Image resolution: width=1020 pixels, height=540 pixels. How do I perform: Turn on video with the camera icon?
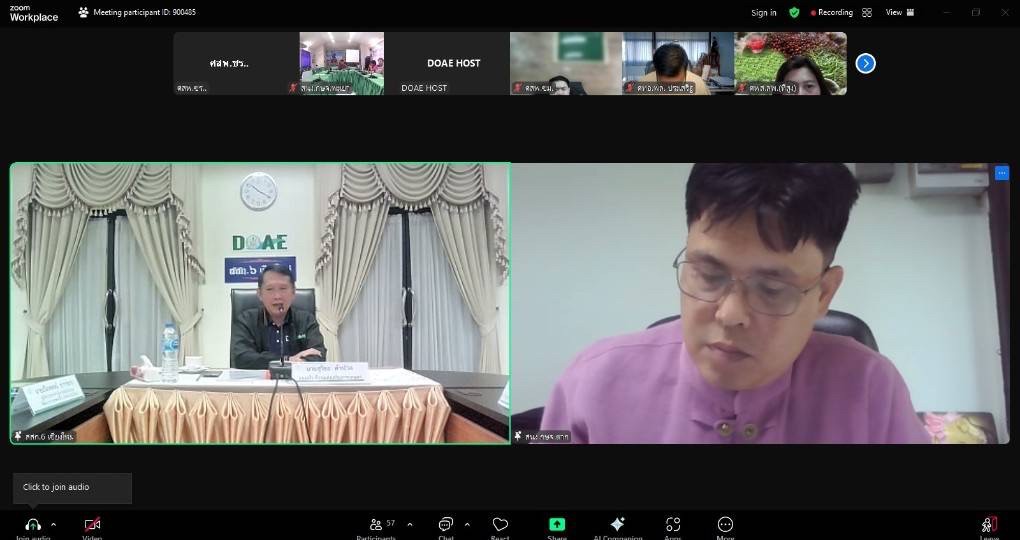pyautogui.click(x=92, y=525)
